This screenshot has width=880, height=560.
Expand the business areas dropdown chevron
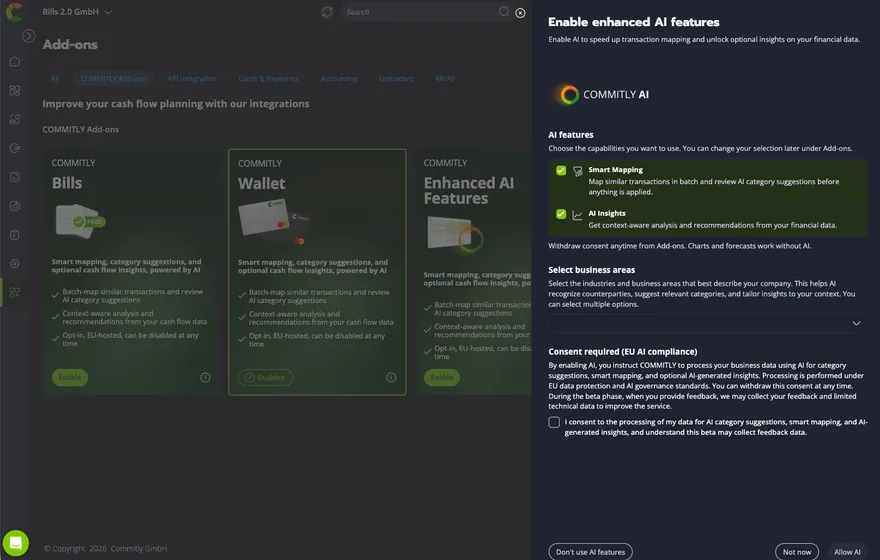click(856, 323)
